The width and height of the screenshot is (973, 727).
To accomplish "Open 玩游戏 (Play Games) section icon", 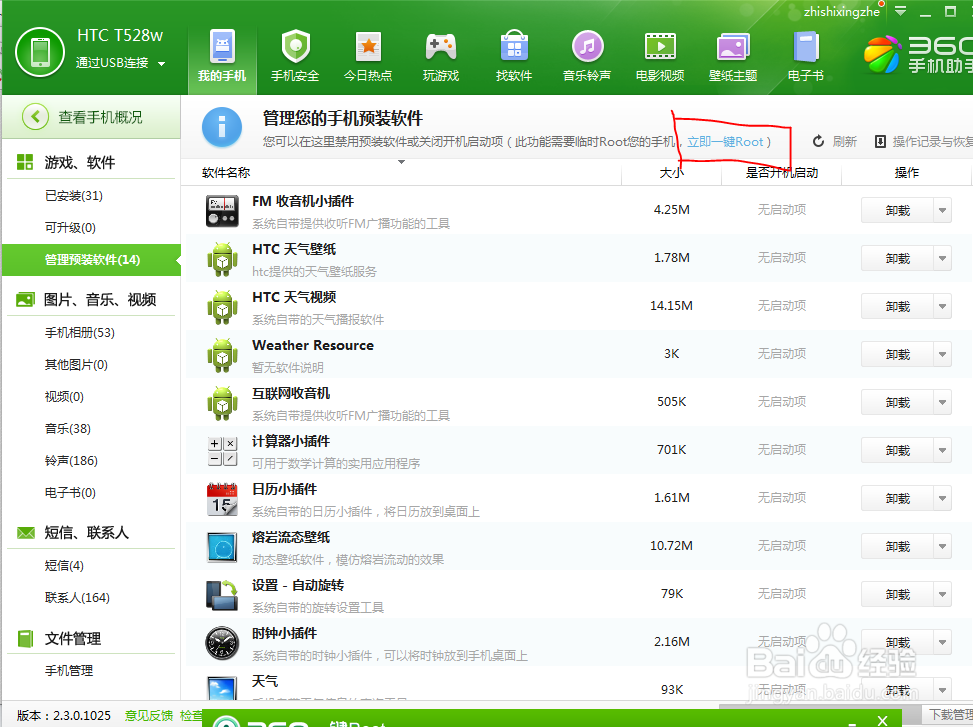I will (x=440, y=52).
